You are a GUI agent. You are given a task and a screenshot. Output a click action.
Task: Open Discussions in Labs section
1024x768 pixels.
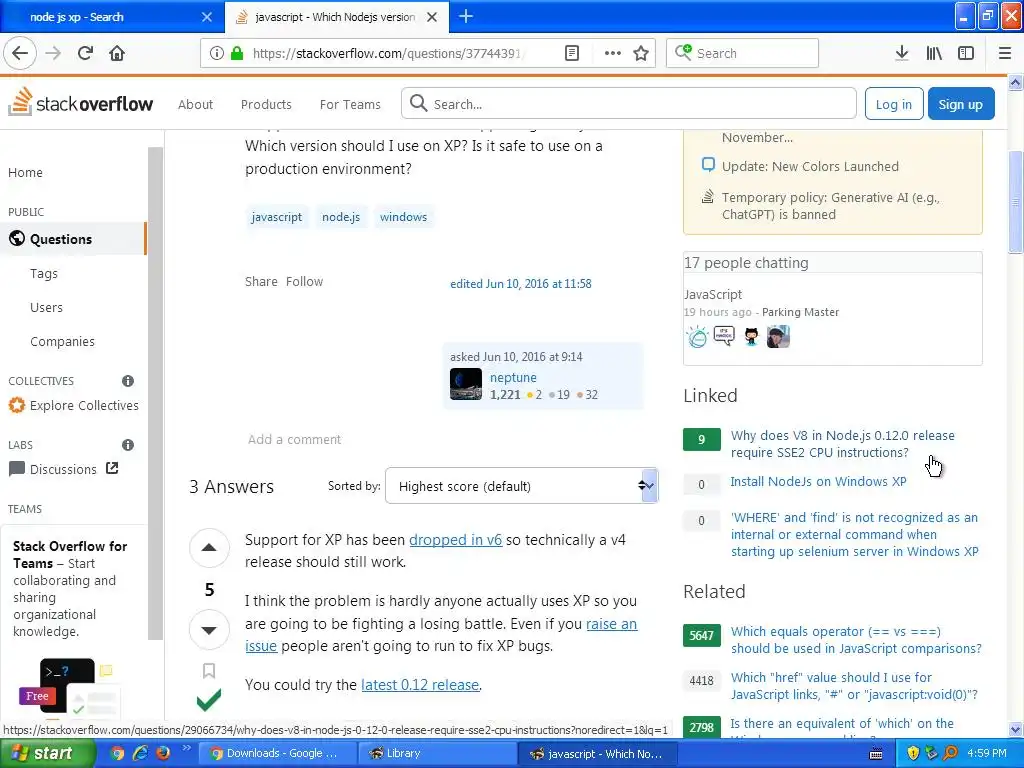click(x=63, y=469)
